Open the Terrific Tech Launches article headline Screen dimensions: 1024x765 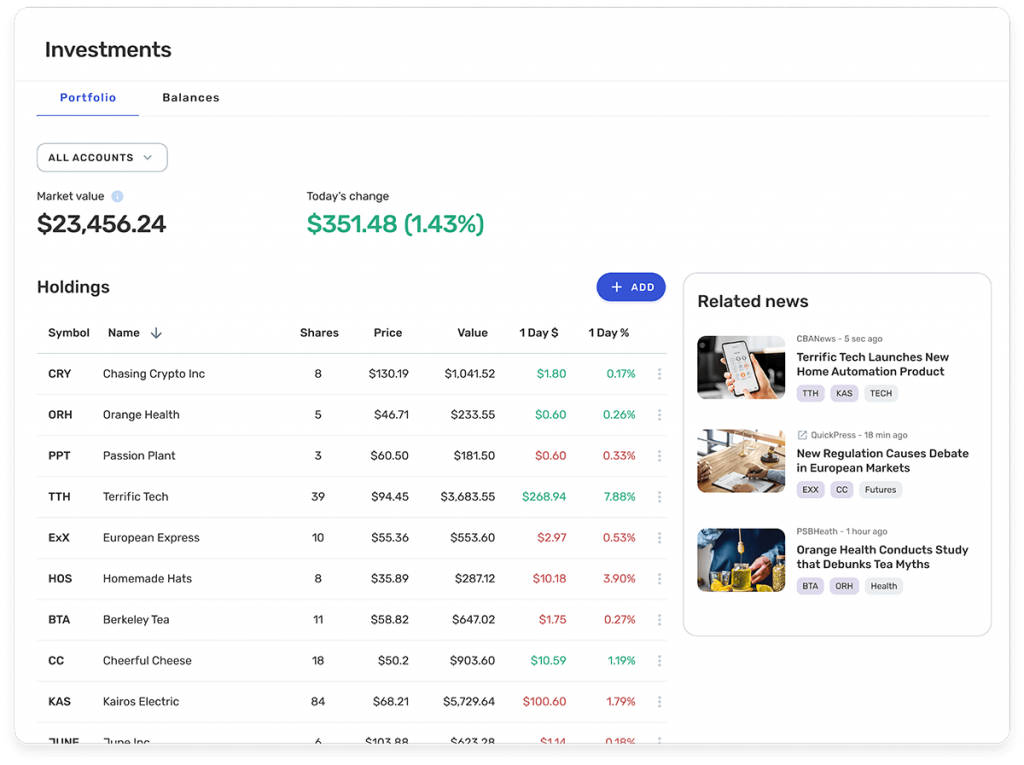click(872, 364)
